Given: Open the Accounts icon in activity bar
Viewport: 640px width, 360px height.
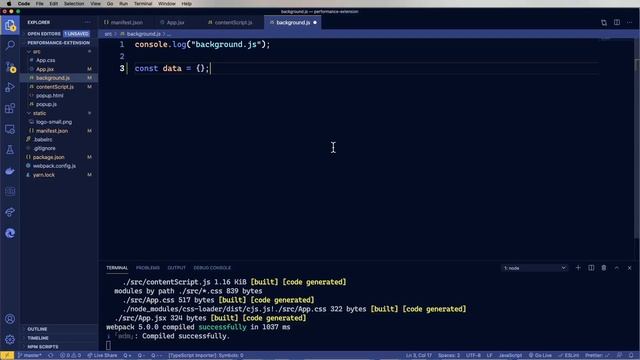Looking at the screenshot, I should [10, 319].
